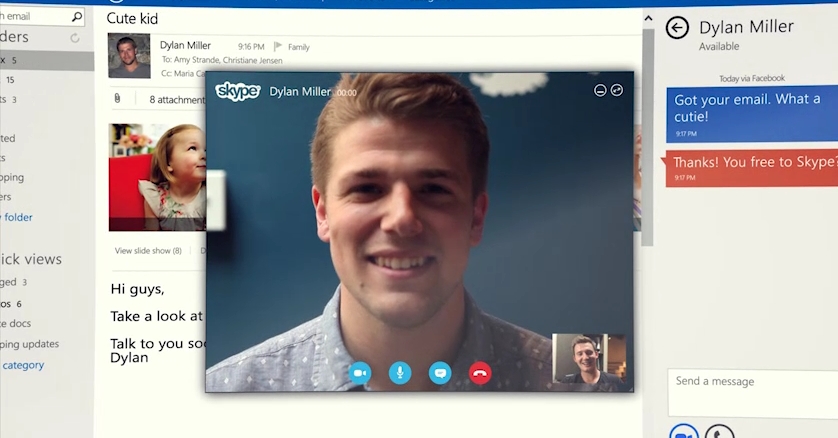This screenshot has width=838, height=438.
Task: Minimize the Skype call overlay
Action: (x=600, y=91)
